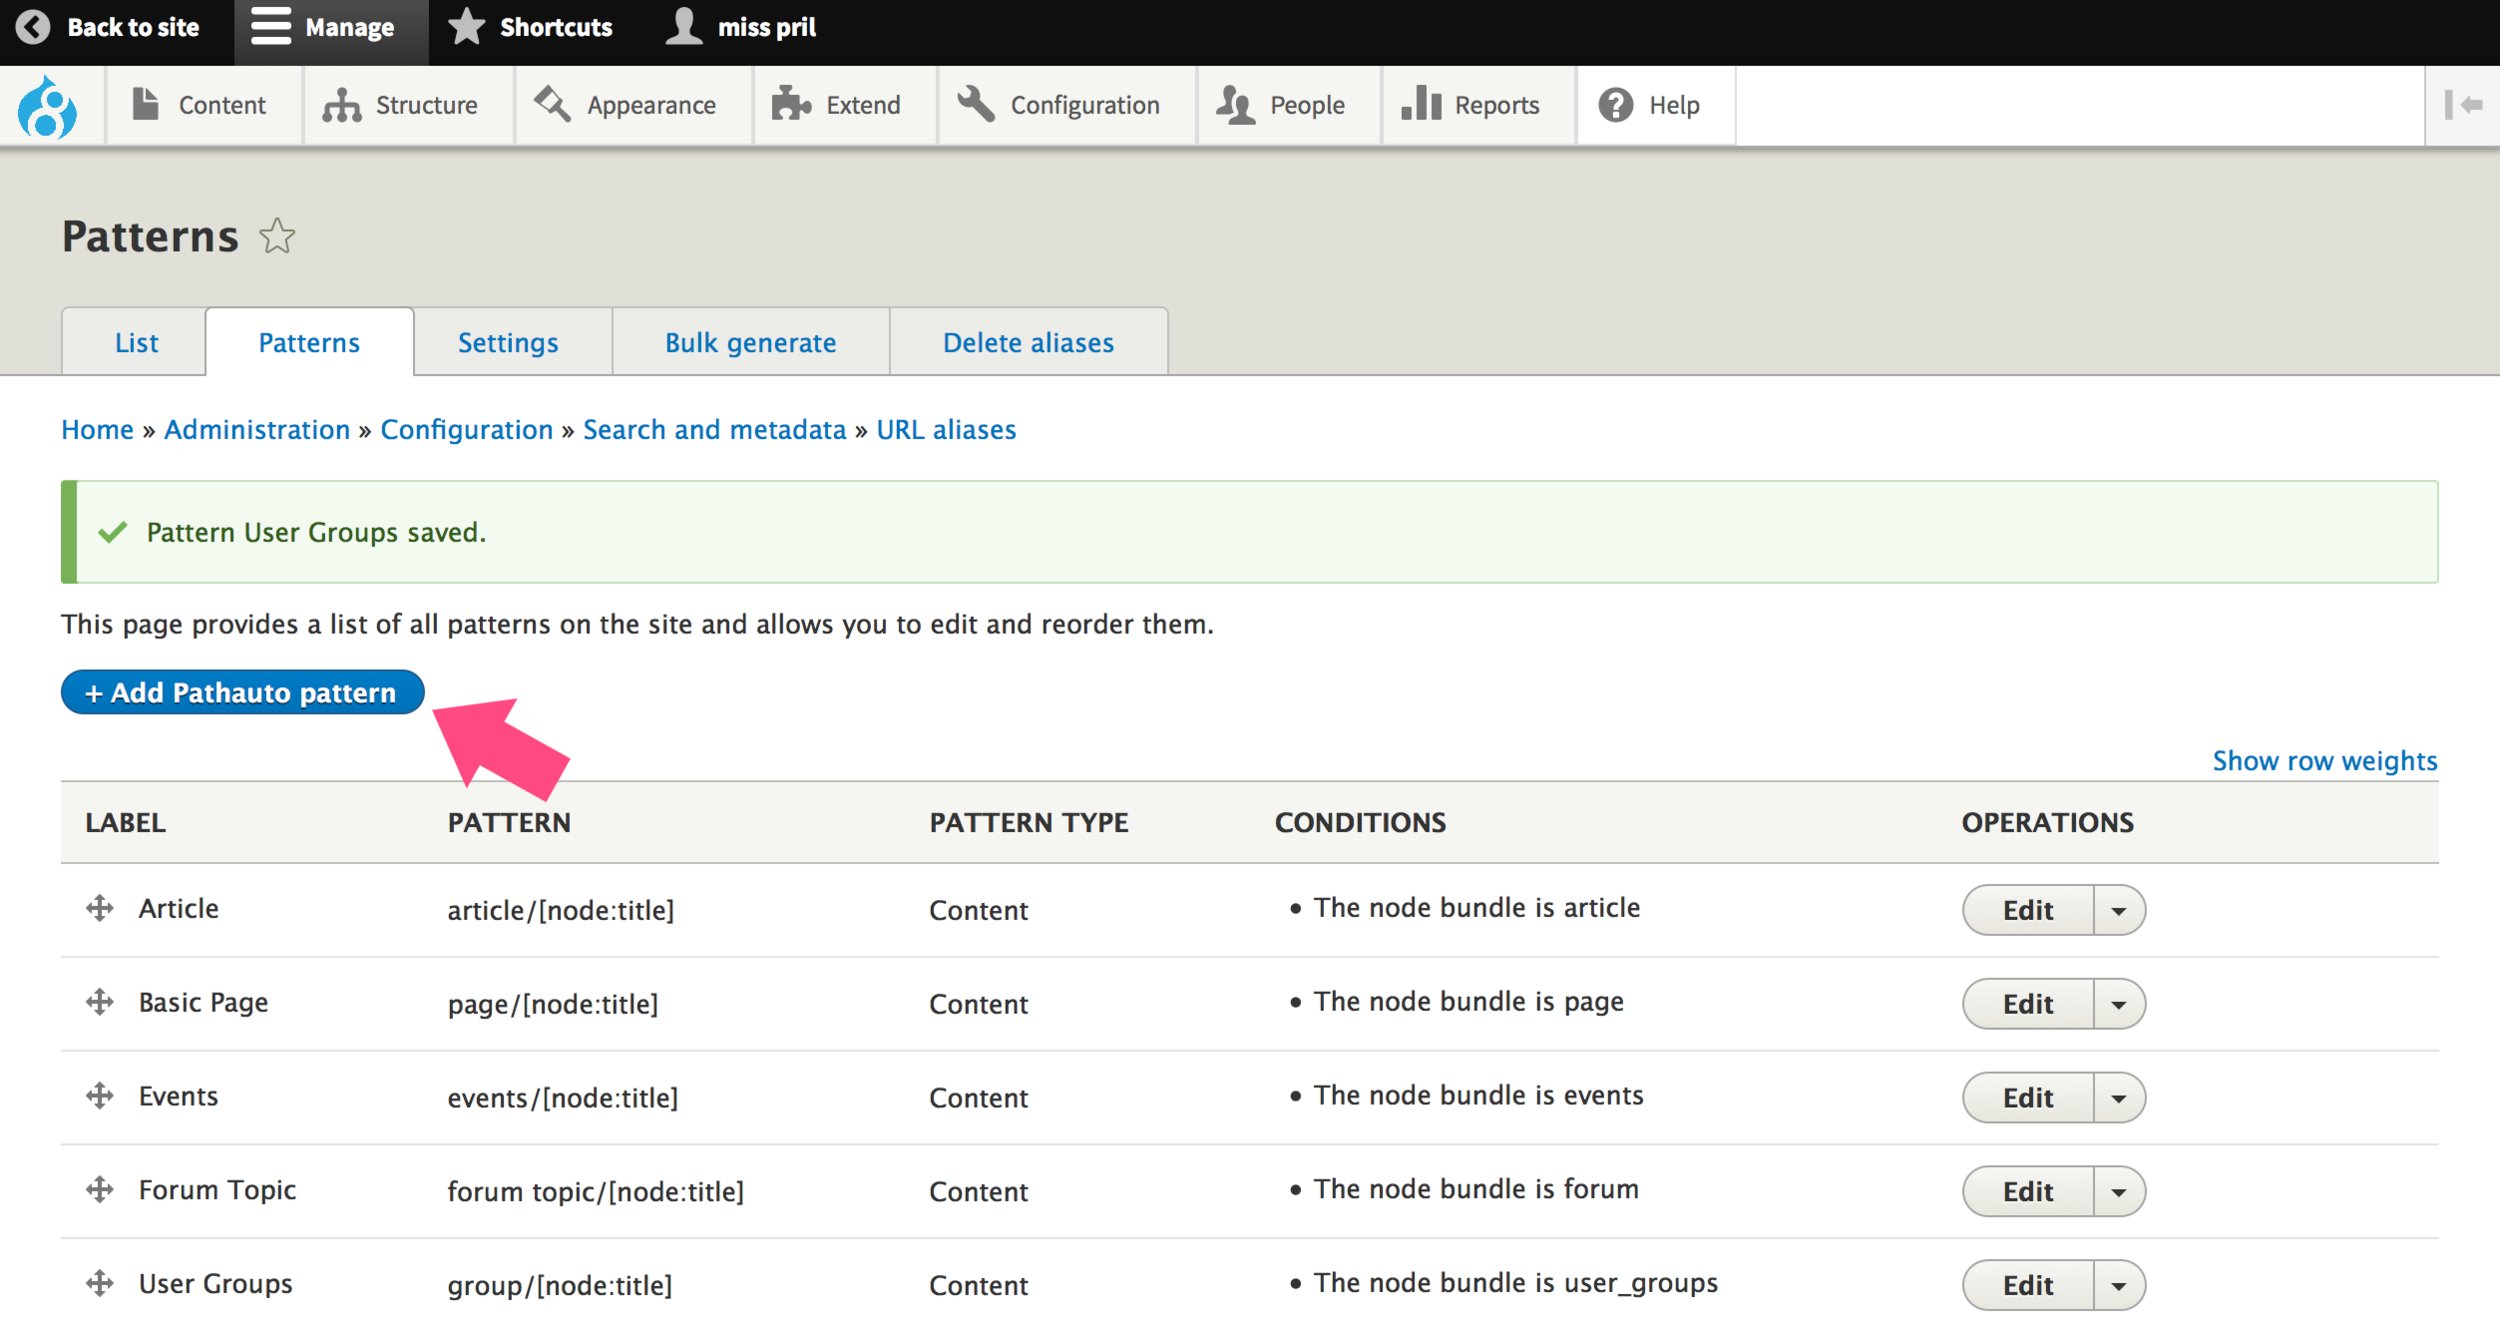The height and width of the screenshot is (1325, 2500).
Task: Click condition text 'The node bundle is forum'
Action: pyautogui.click(x=1475, y=1189)
